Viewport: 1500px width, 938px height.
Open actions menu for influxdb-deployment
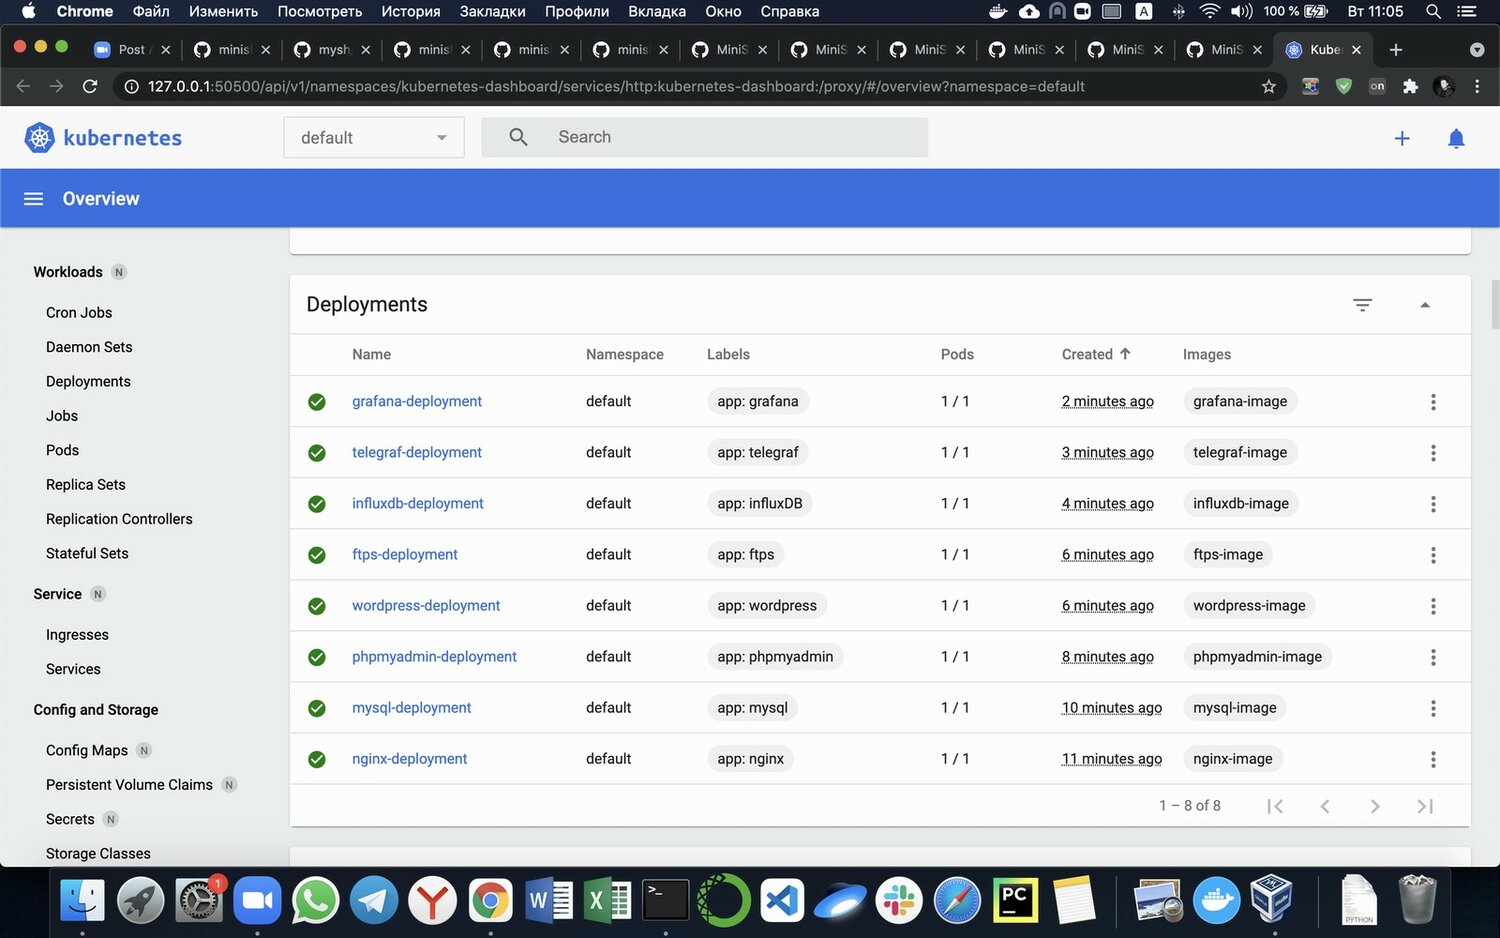coord(1433,504)
